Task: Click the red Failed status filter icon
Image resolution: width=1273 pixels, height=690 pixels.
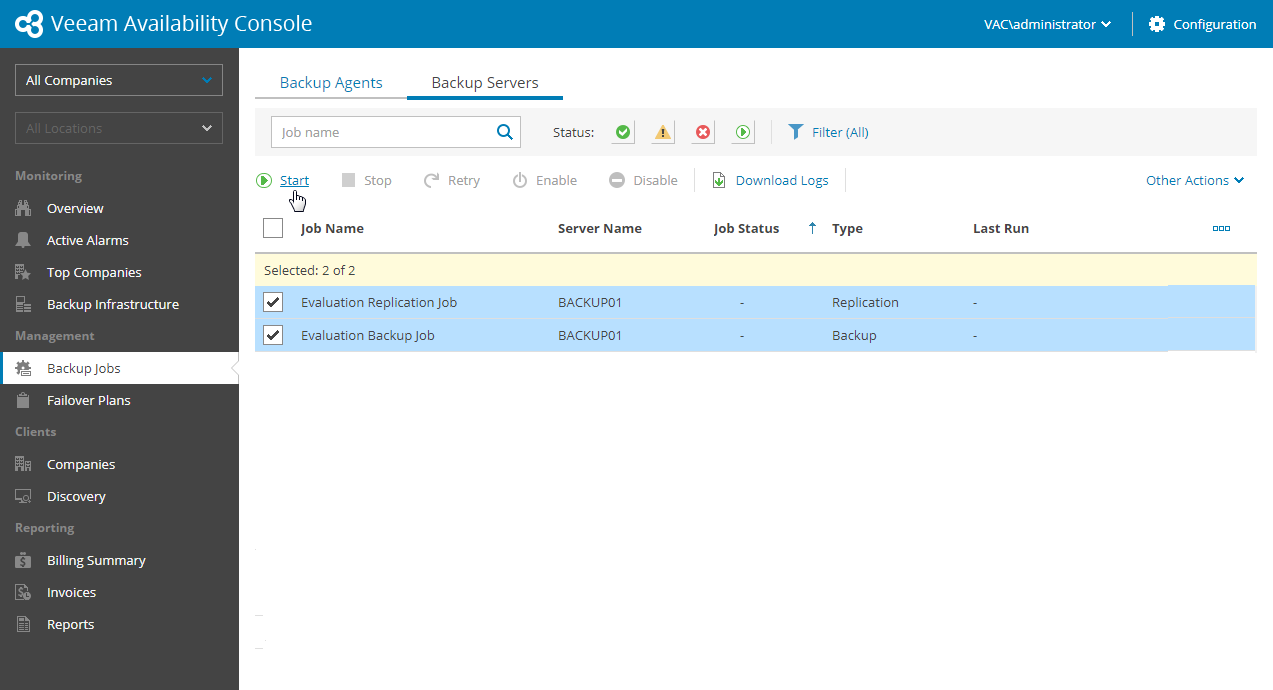Action: (703, 132)
